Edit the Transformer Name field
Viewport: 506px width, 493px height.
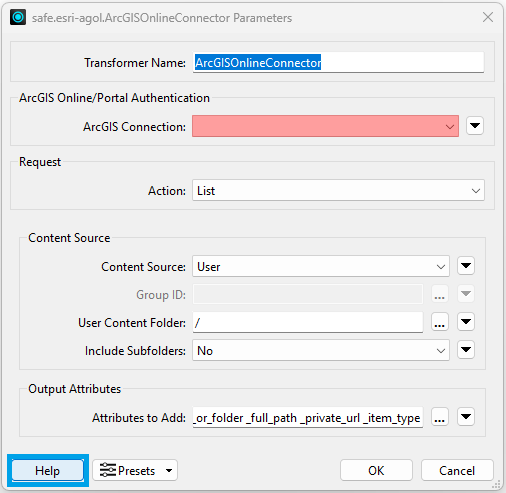(x=338, y=62)
